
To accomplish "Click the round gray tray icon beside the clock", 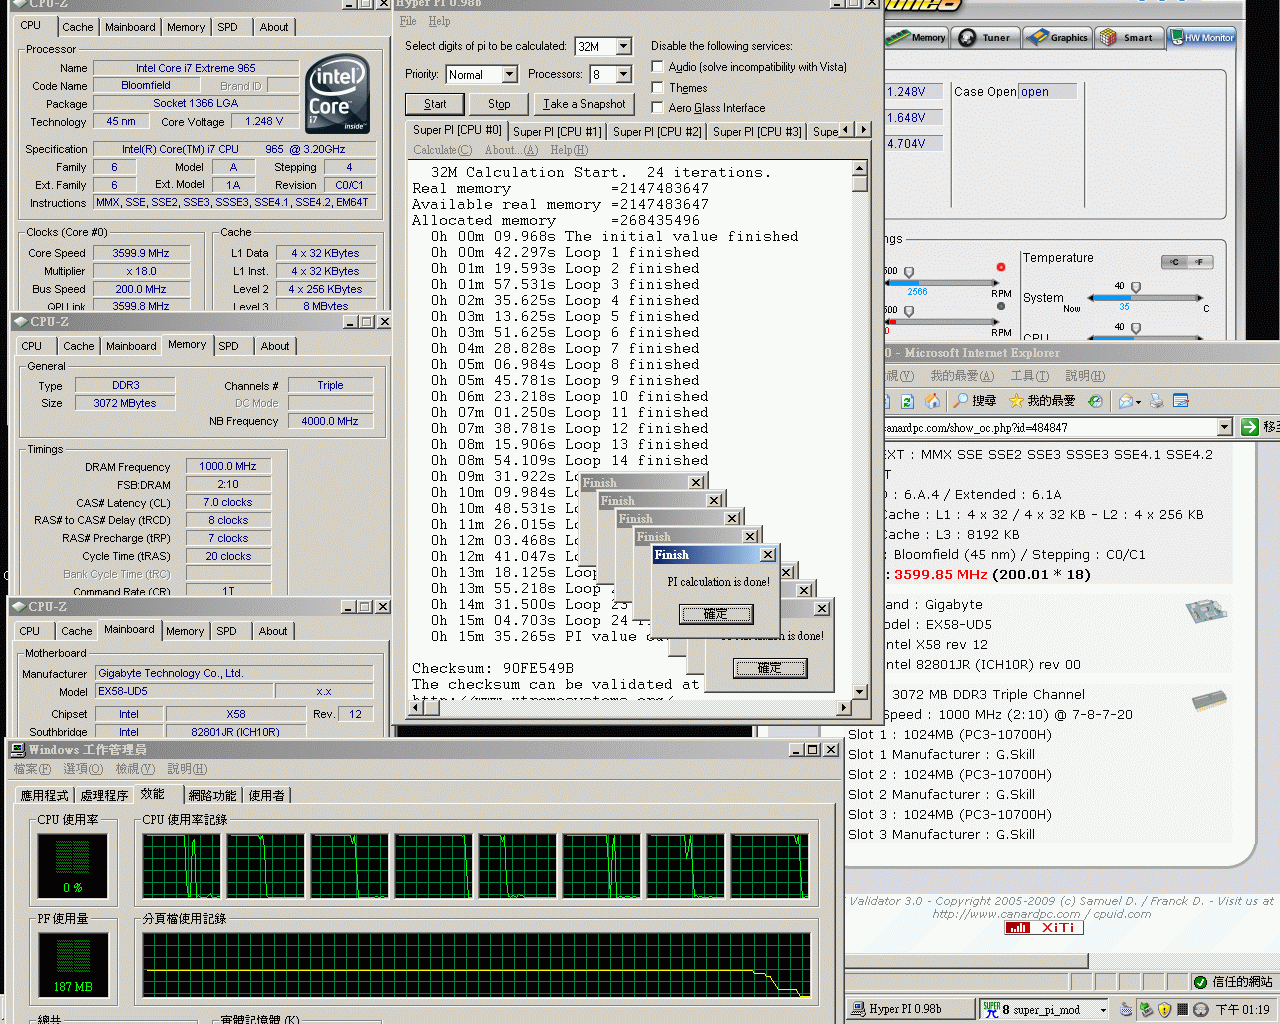I will click(x=1201, y=1010).
